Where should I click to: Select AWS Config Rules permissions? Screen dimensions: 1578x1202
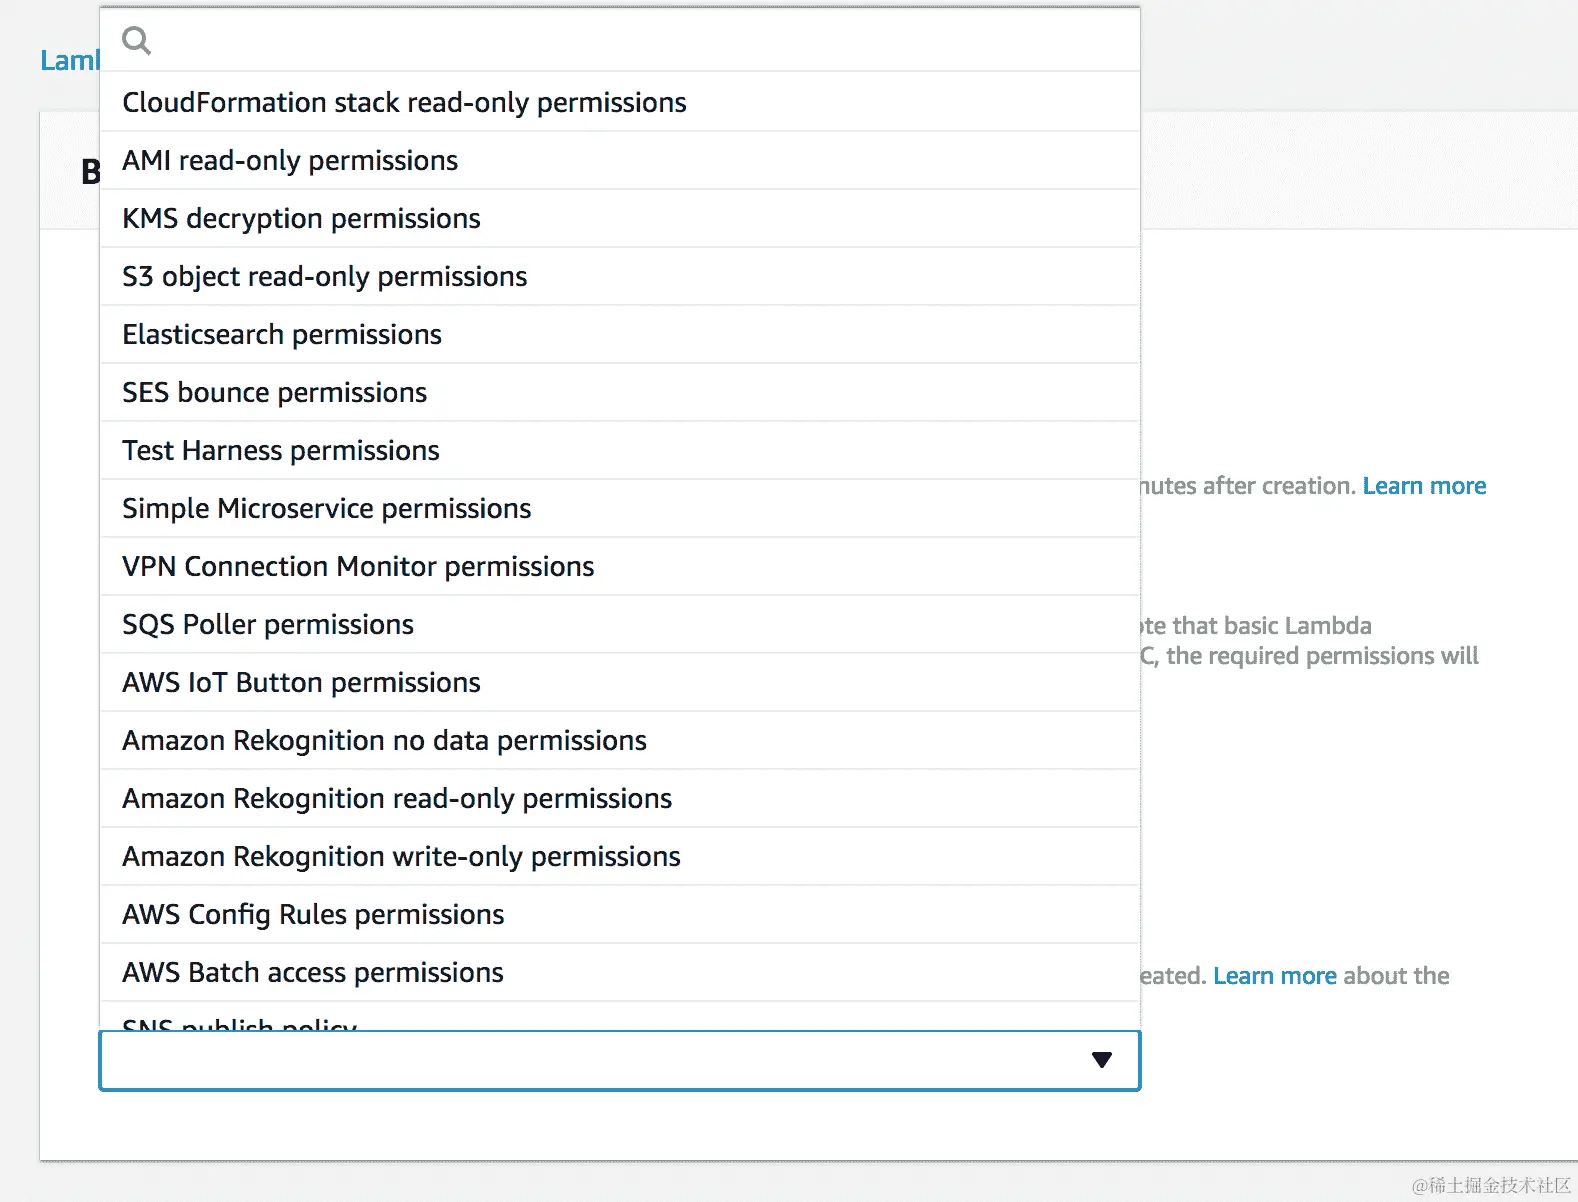(313, 915)
